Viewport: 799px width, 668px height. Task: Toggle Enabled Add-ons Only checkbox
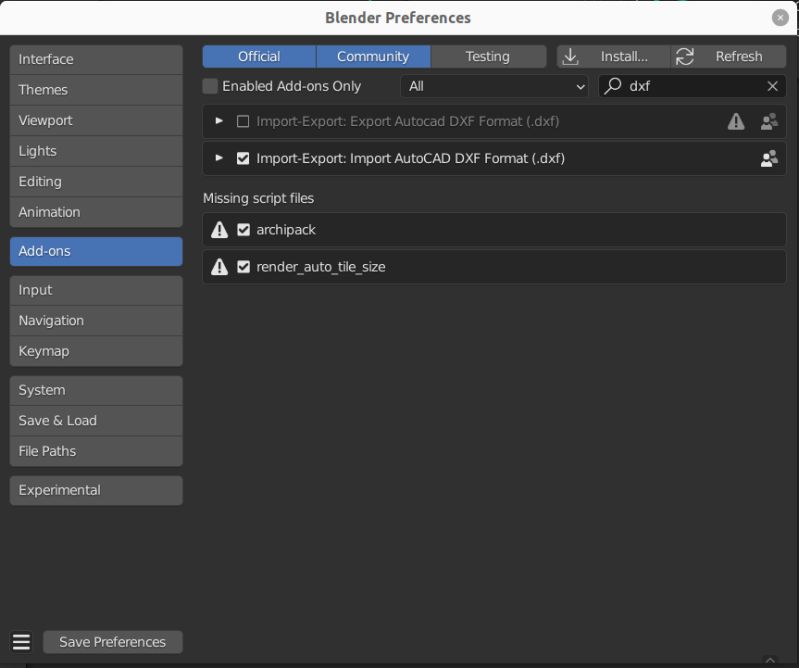(x=210, y=86)
